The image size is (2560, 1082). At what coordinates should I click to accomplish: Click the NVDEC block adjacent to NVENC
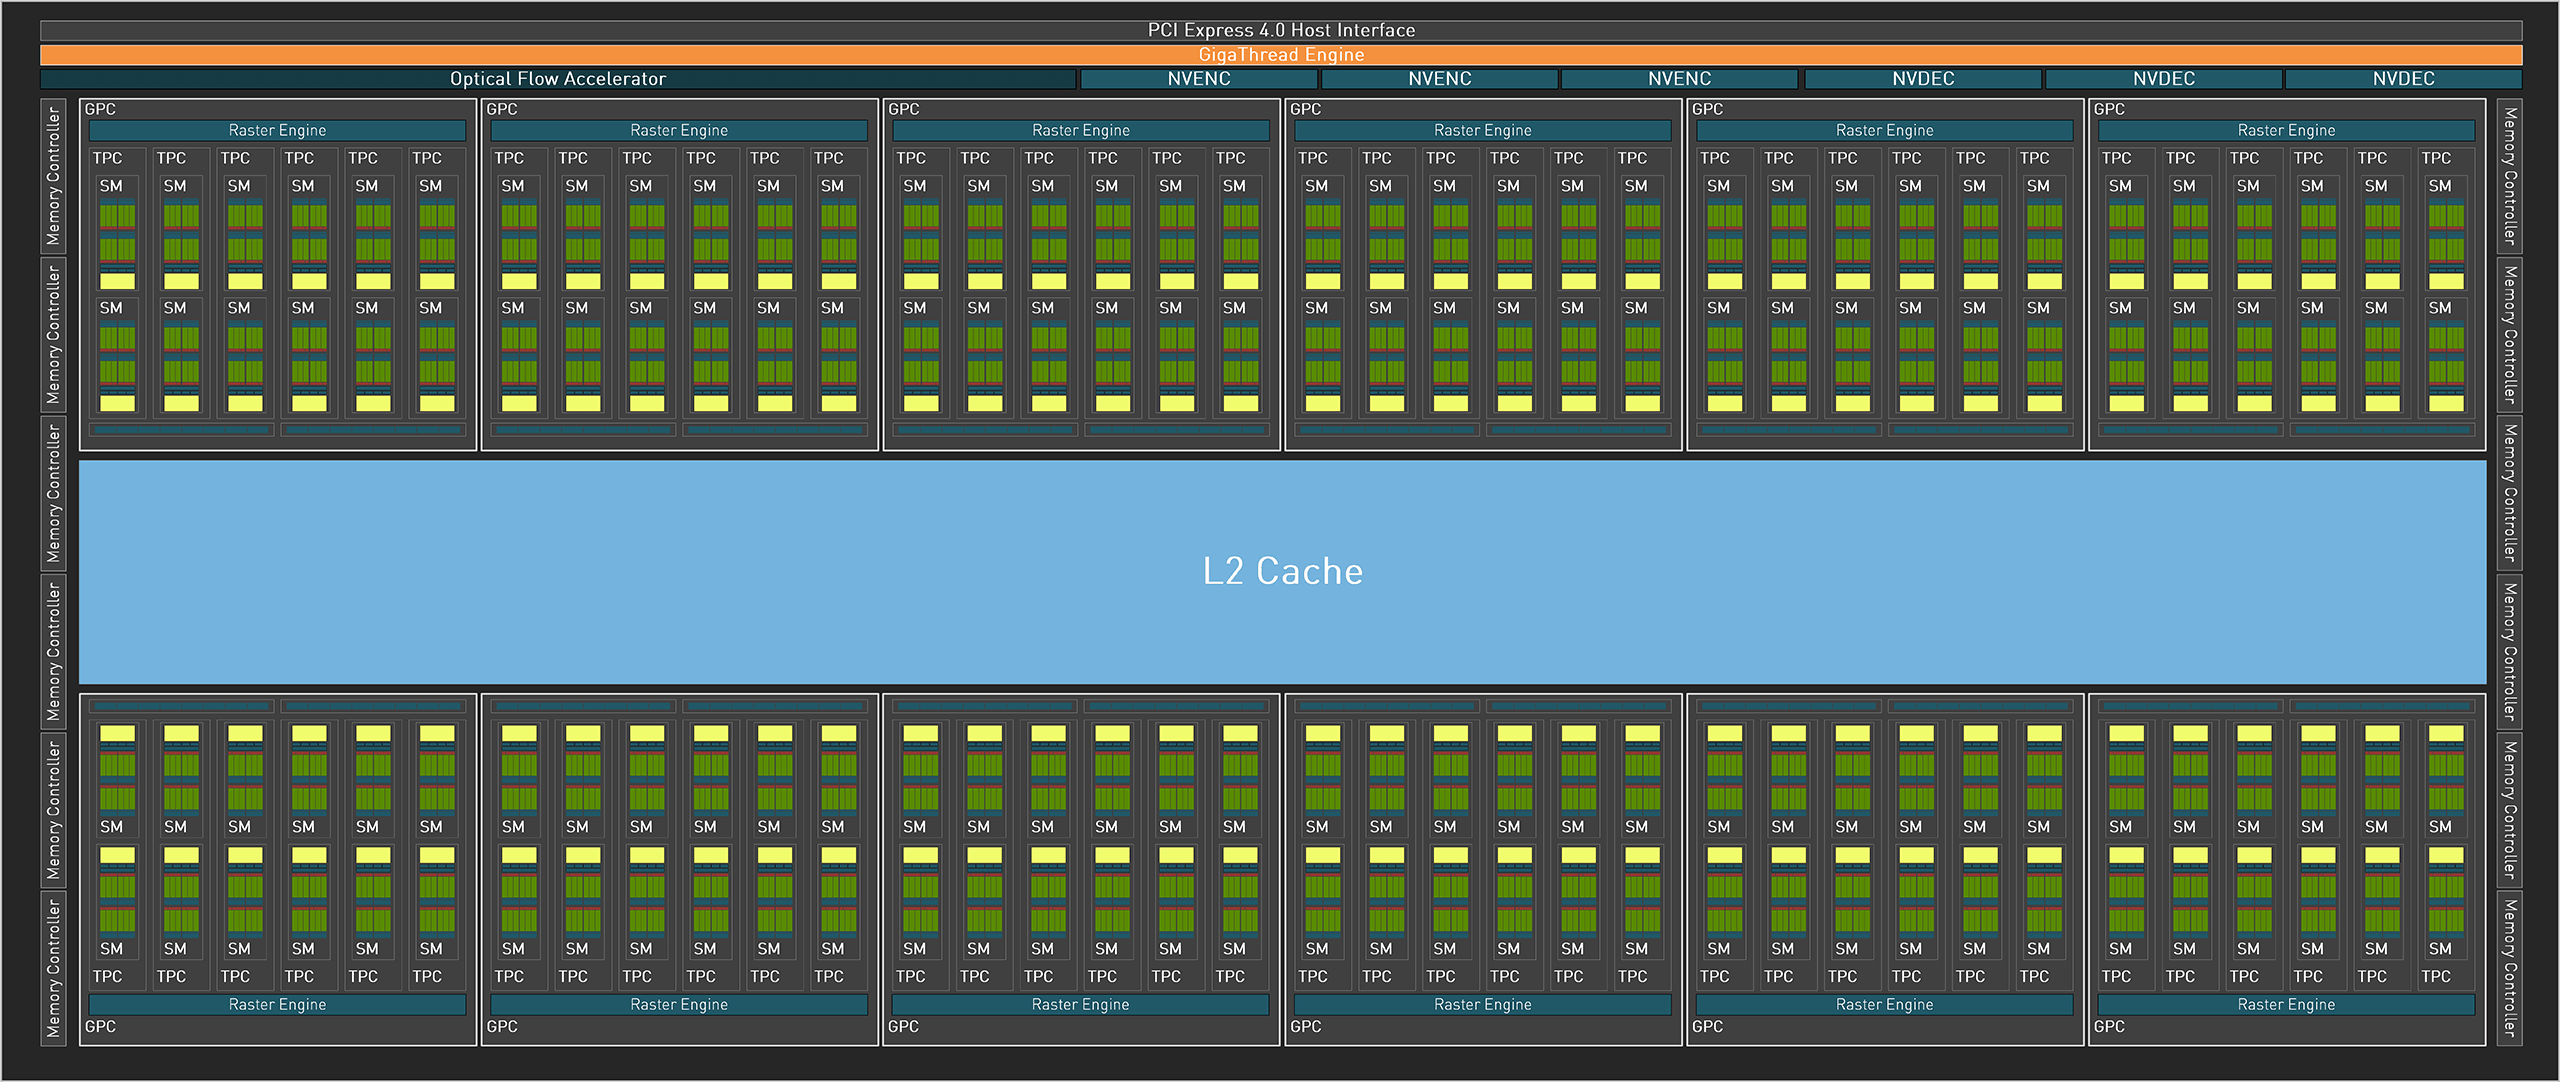(1923, 79)
